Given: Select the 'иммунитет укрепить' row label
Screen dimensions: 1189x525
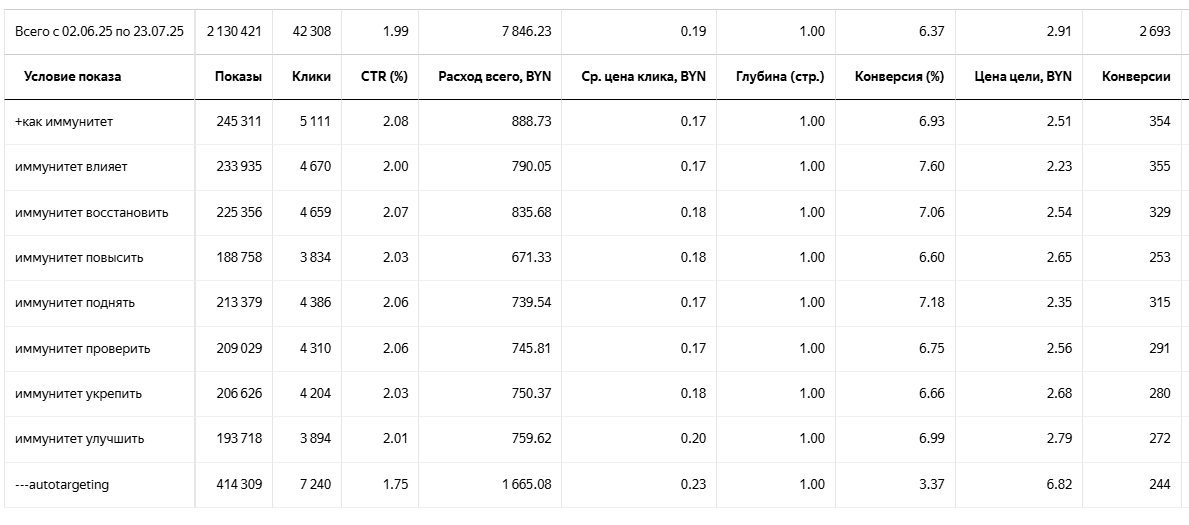Looking at the screenshot, I should [78, 393].
